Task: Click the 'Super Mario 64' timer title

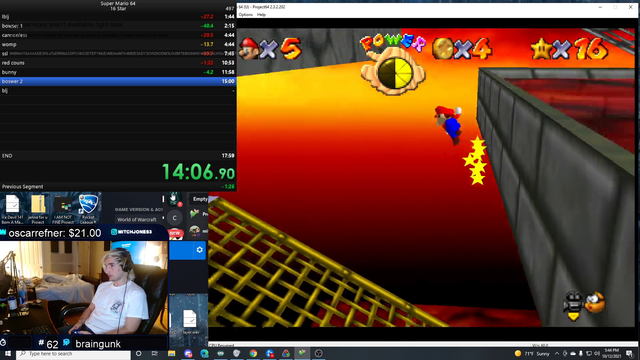Action: (118, 3)
